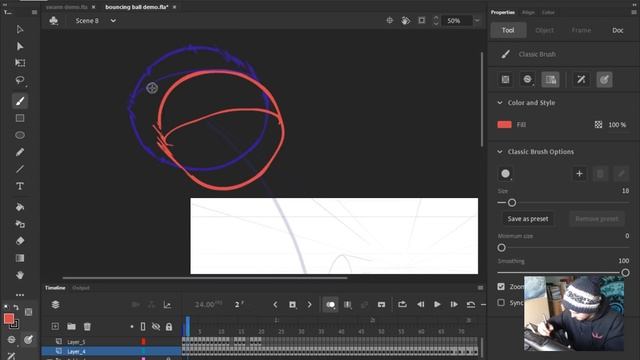640x360 pixels.
Task: Click the edit symbols club icon
Action: click(53, 20)
